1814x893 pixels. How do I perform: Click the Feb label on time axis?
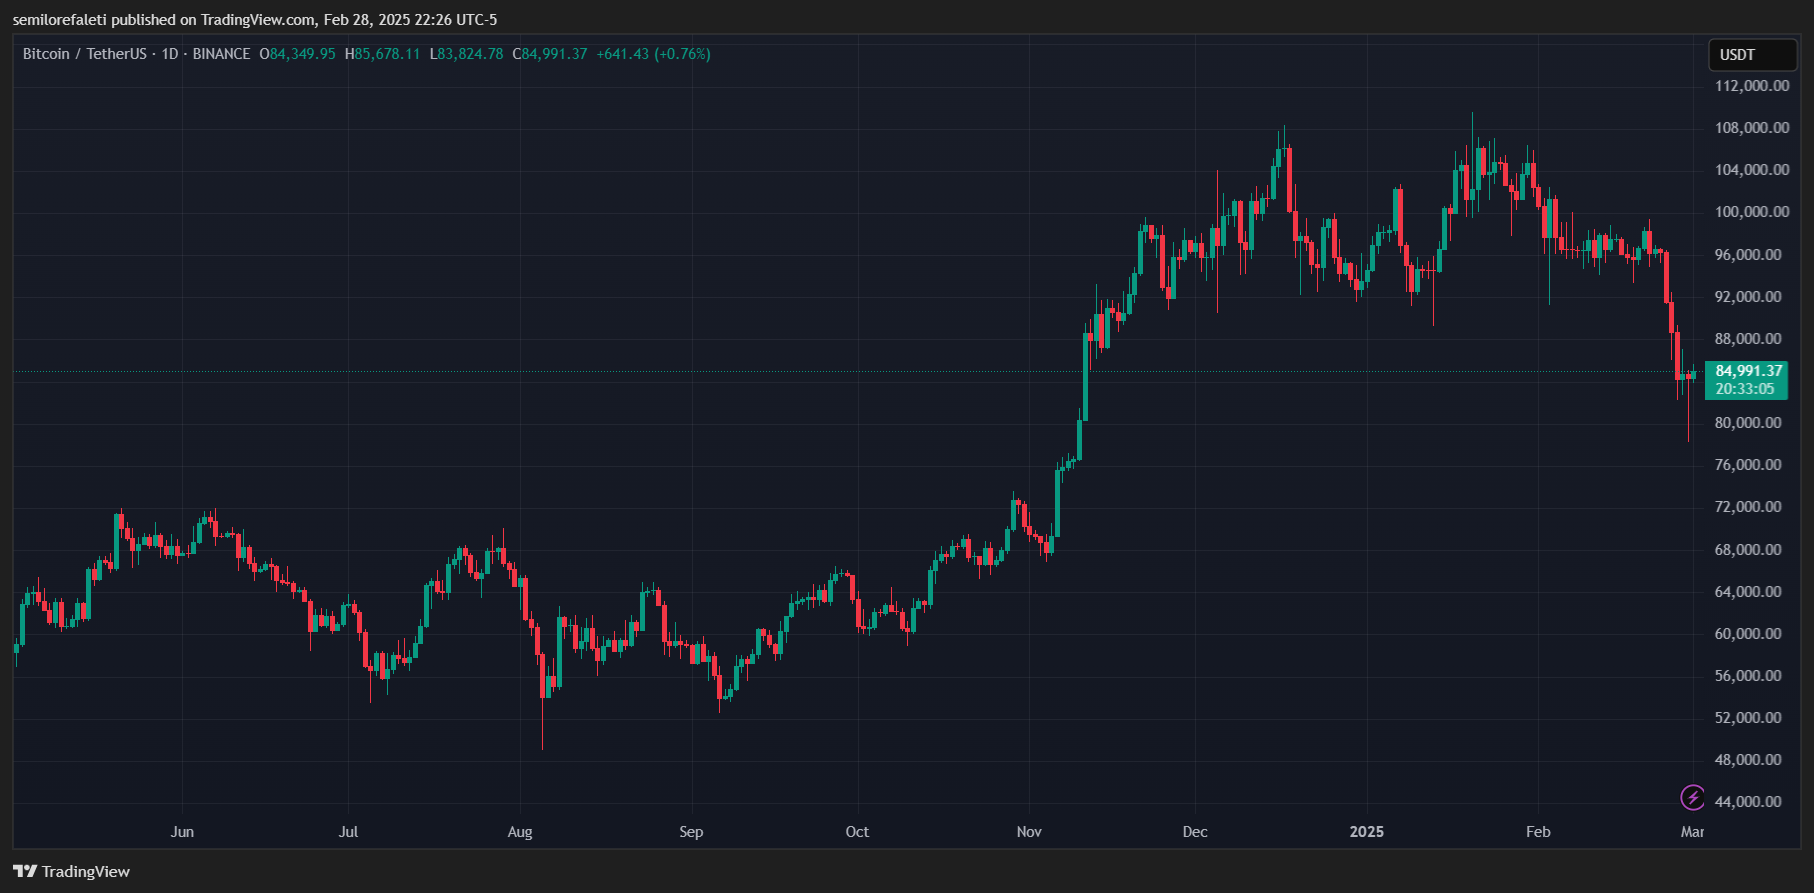tap(1538, 832)
